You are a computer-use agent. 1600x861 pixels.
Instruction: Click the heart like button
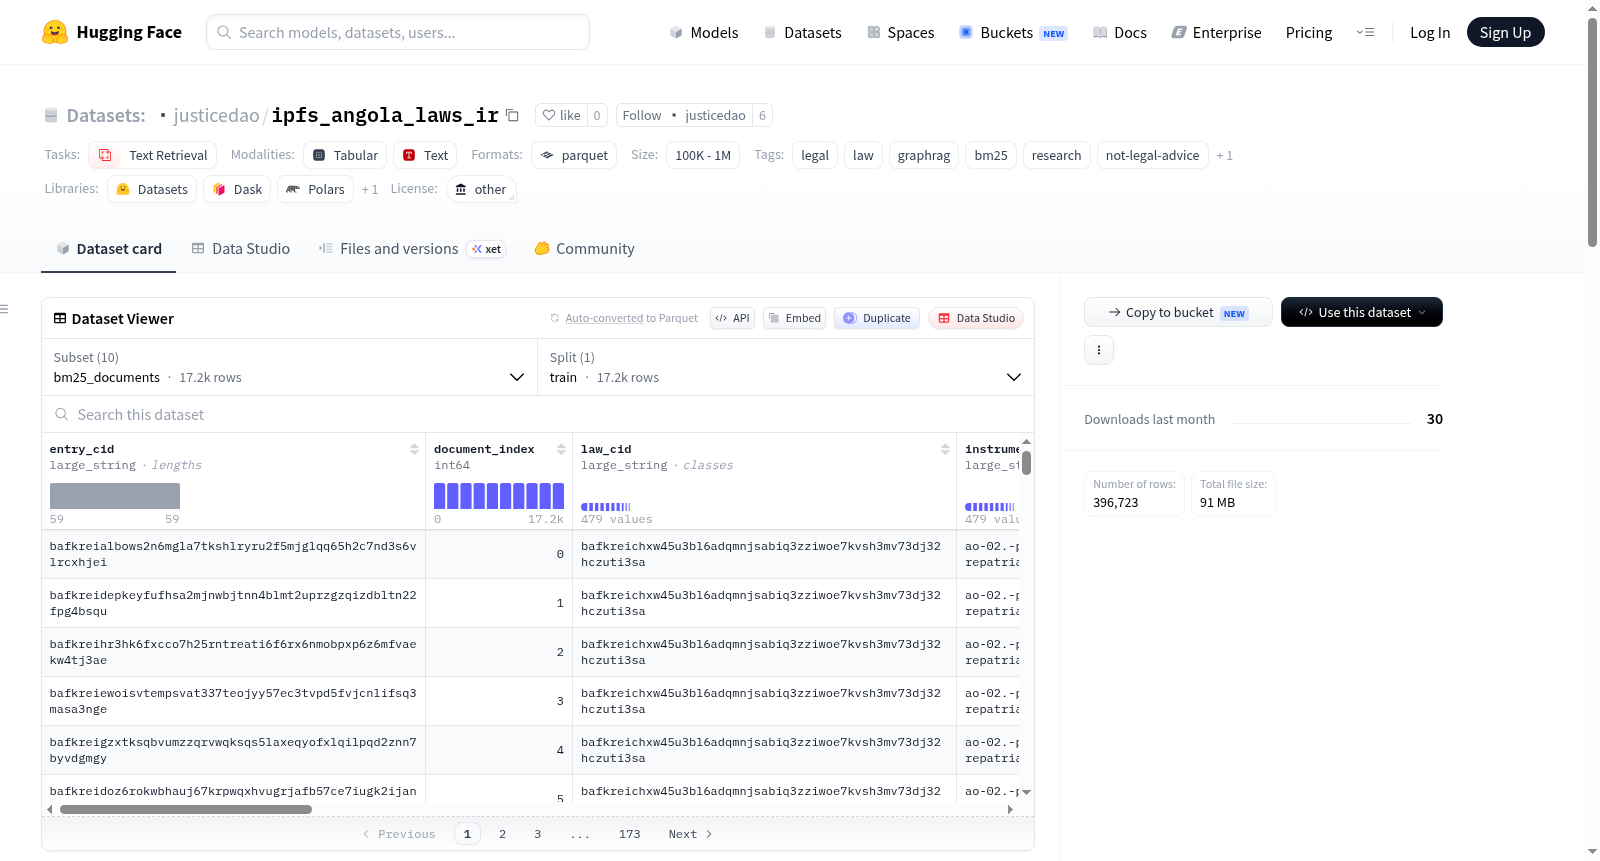coord(561,115)
